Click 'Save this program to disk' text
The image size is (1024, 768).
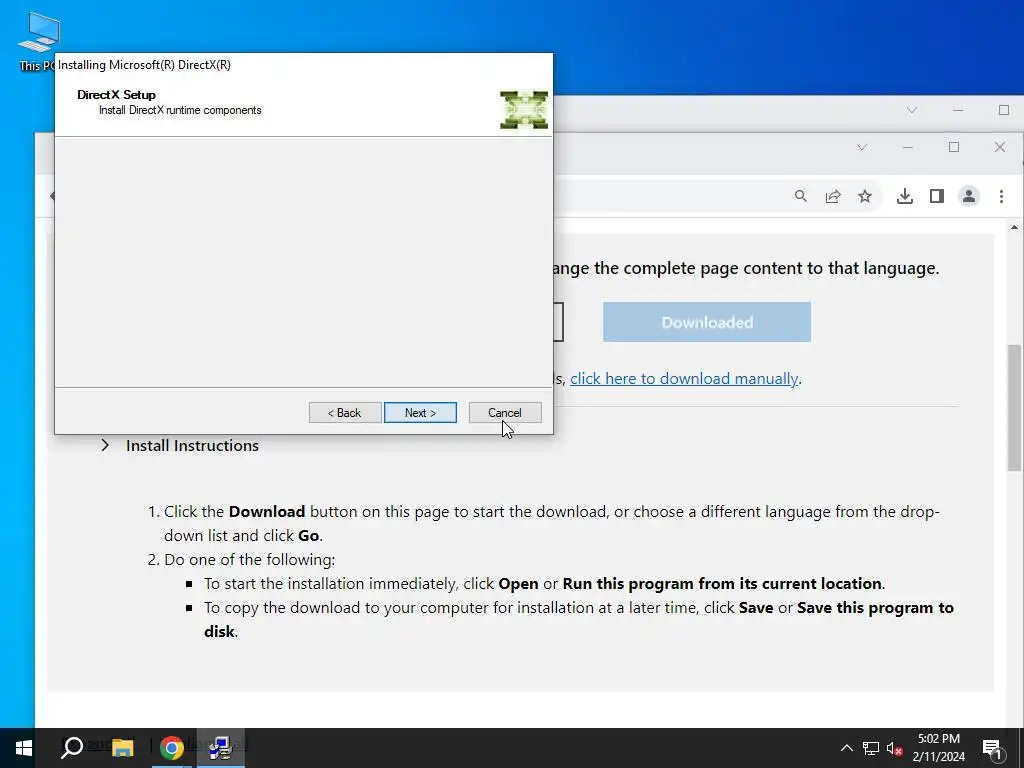[579, 619]
